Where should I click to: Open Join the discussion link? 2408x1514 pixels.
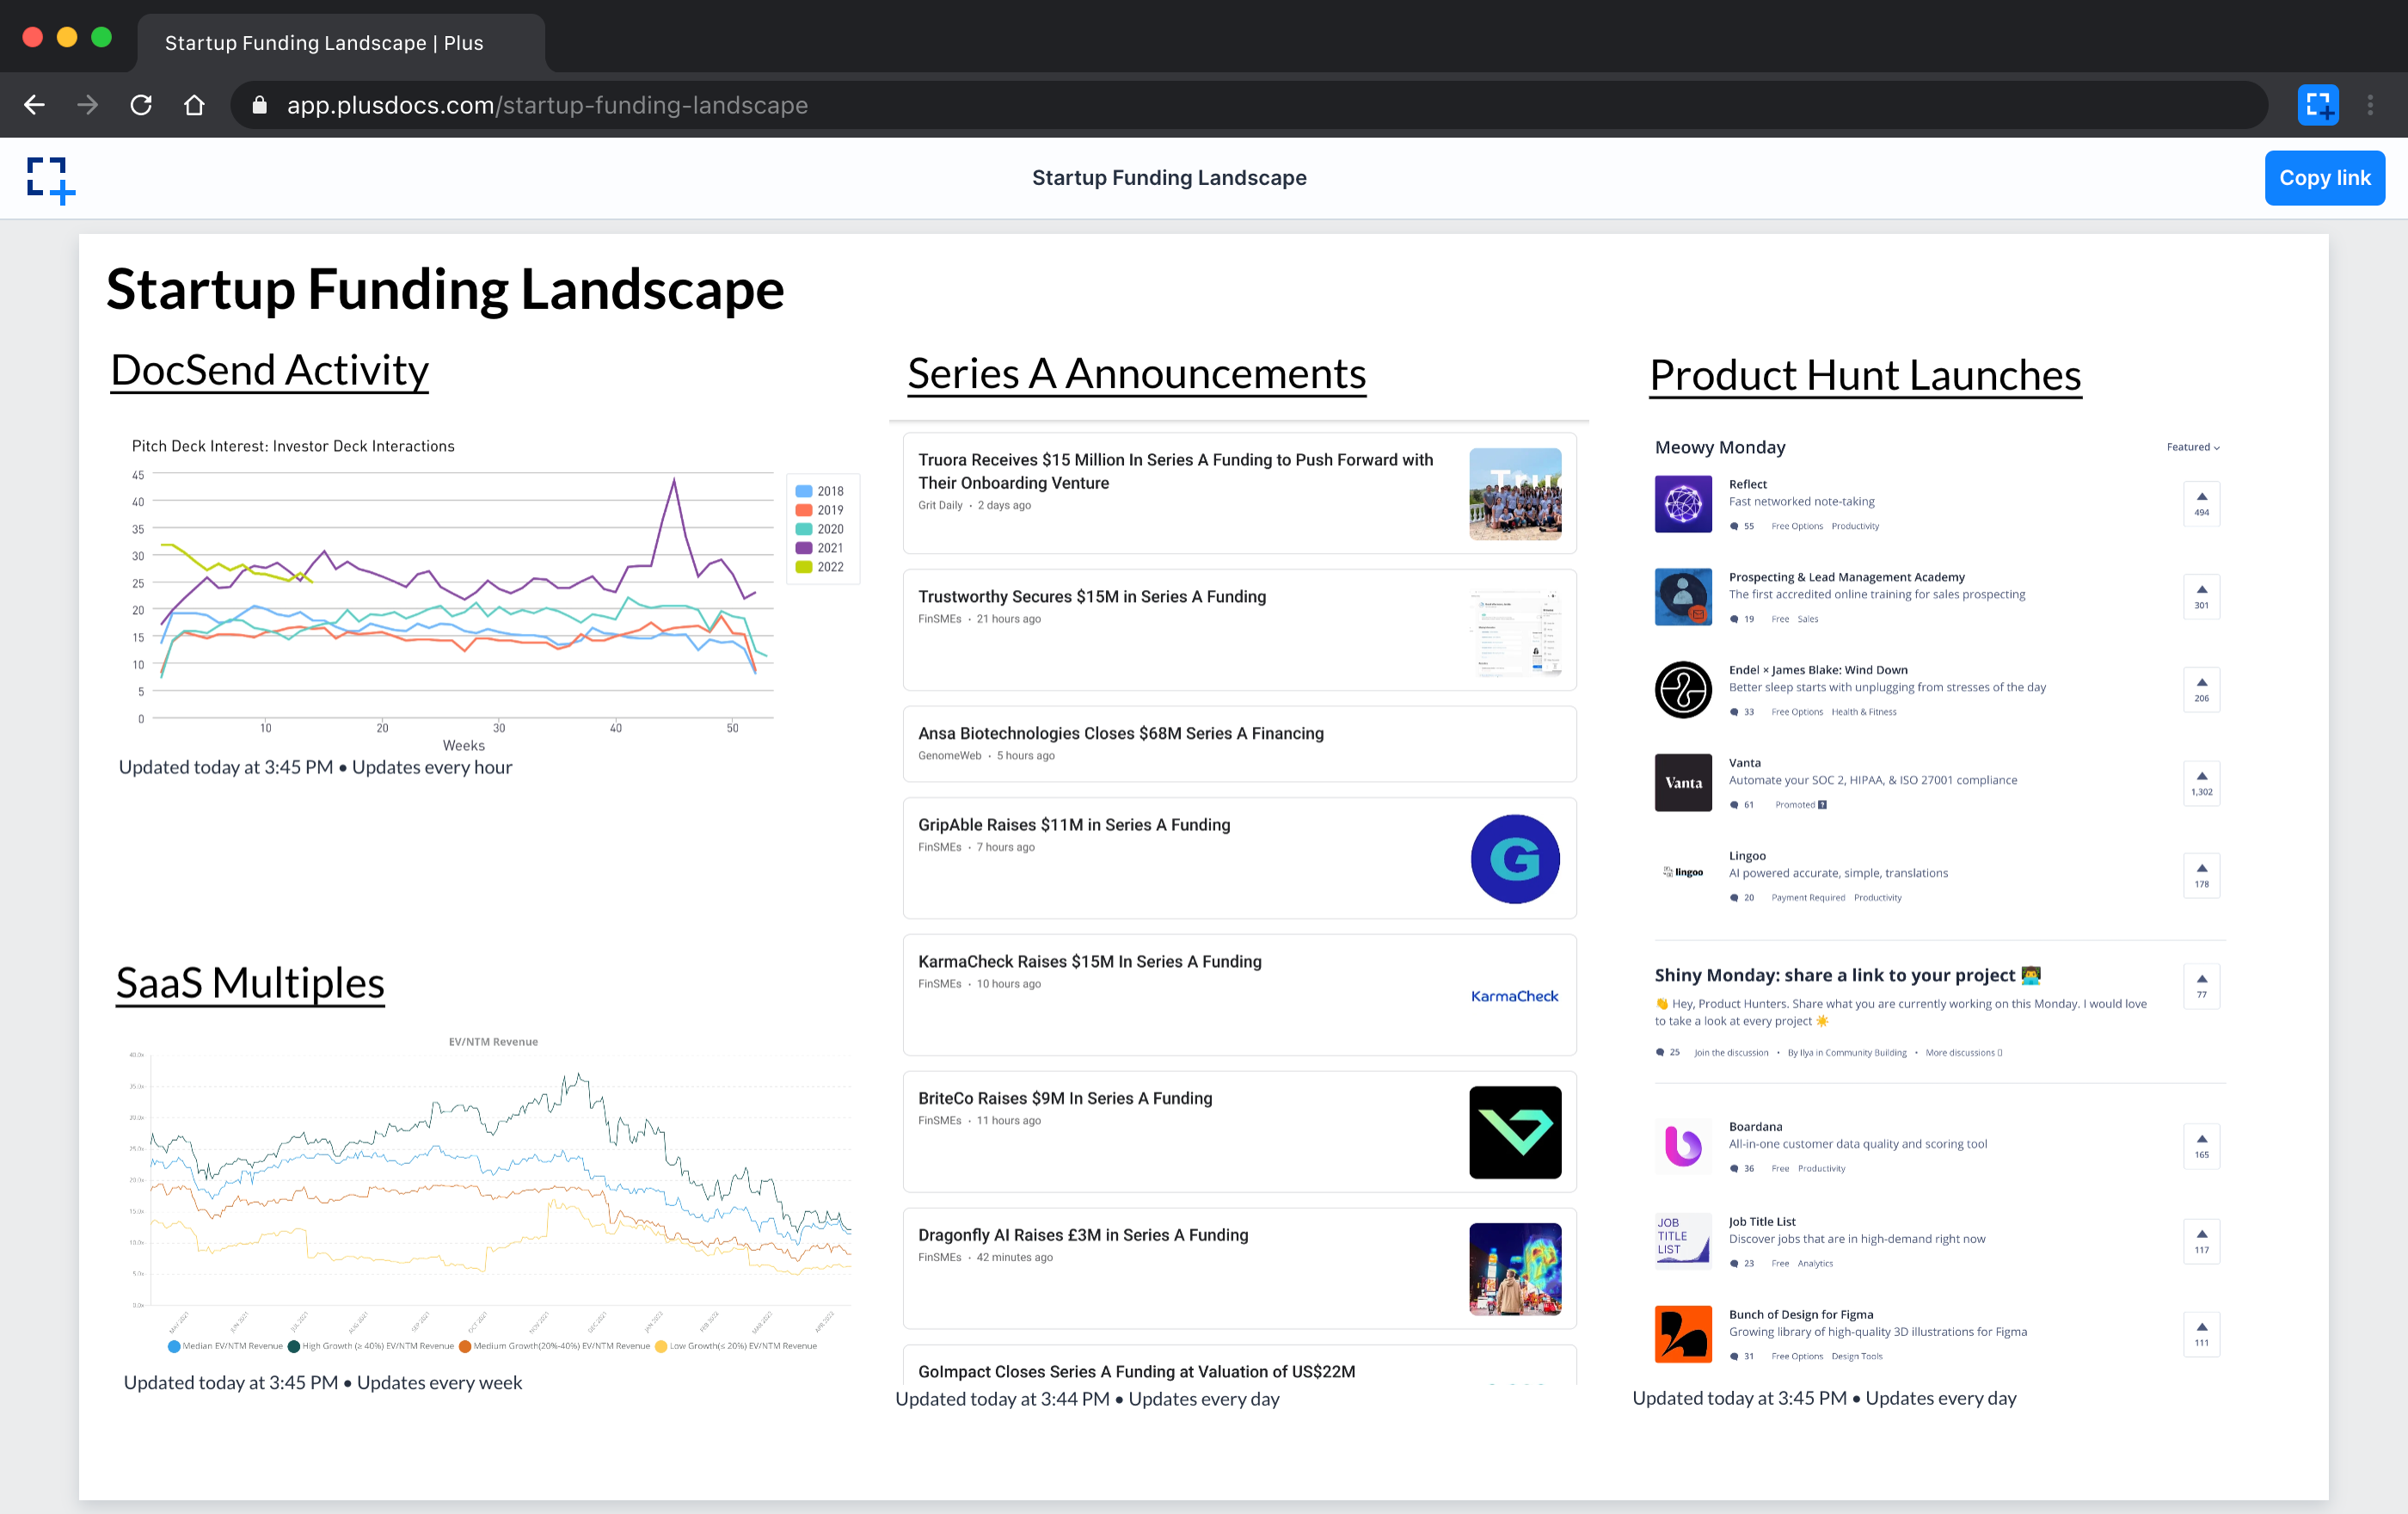click(x=1731, y=1053)
